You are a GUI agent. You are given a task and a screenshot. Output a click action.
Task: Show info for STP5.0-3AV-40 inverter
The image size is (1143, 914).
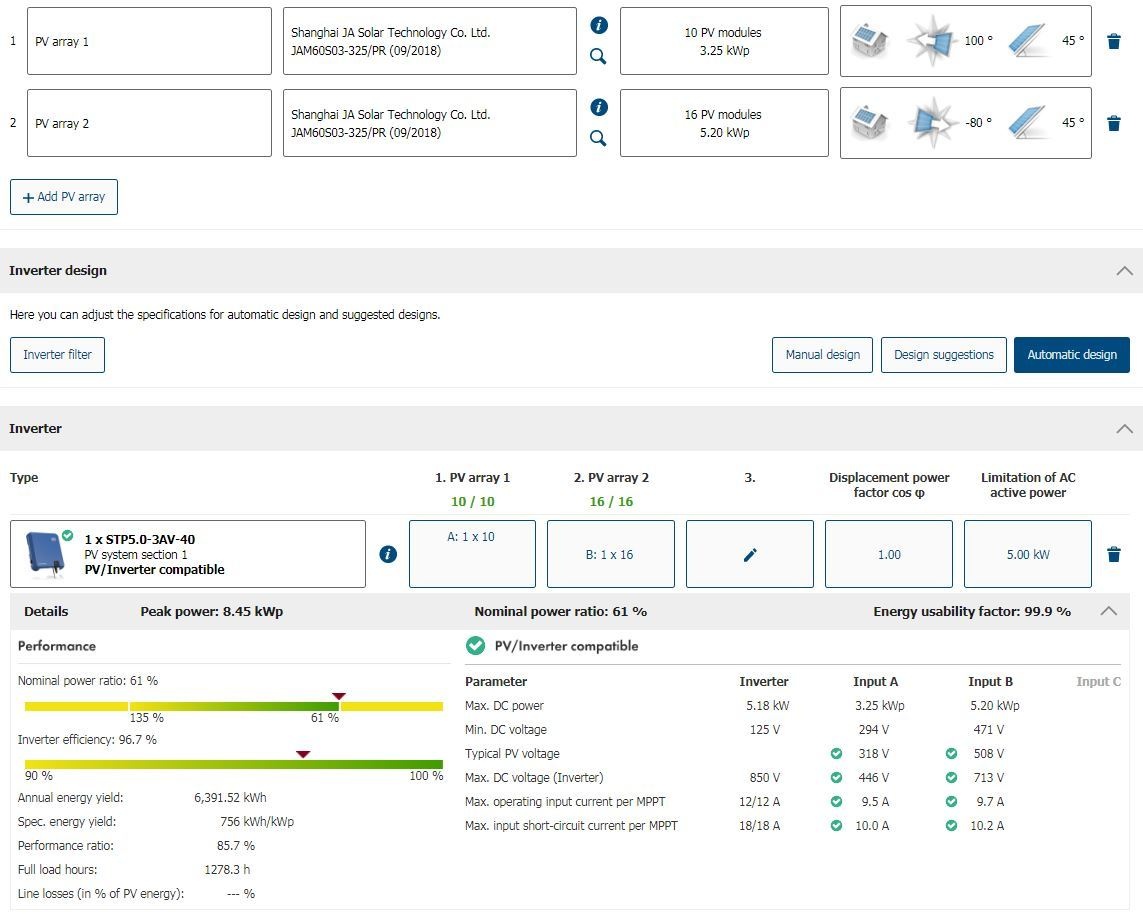pyautogui.click(x=388, y=554)
